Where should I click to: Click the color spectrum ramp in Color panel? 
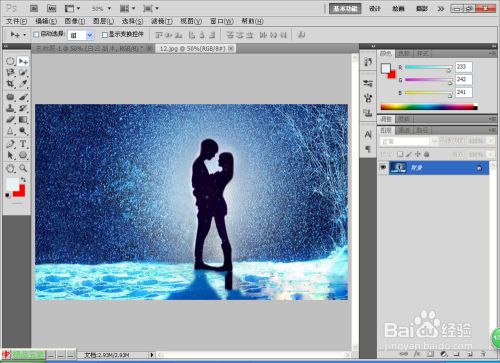pos(429,107)
